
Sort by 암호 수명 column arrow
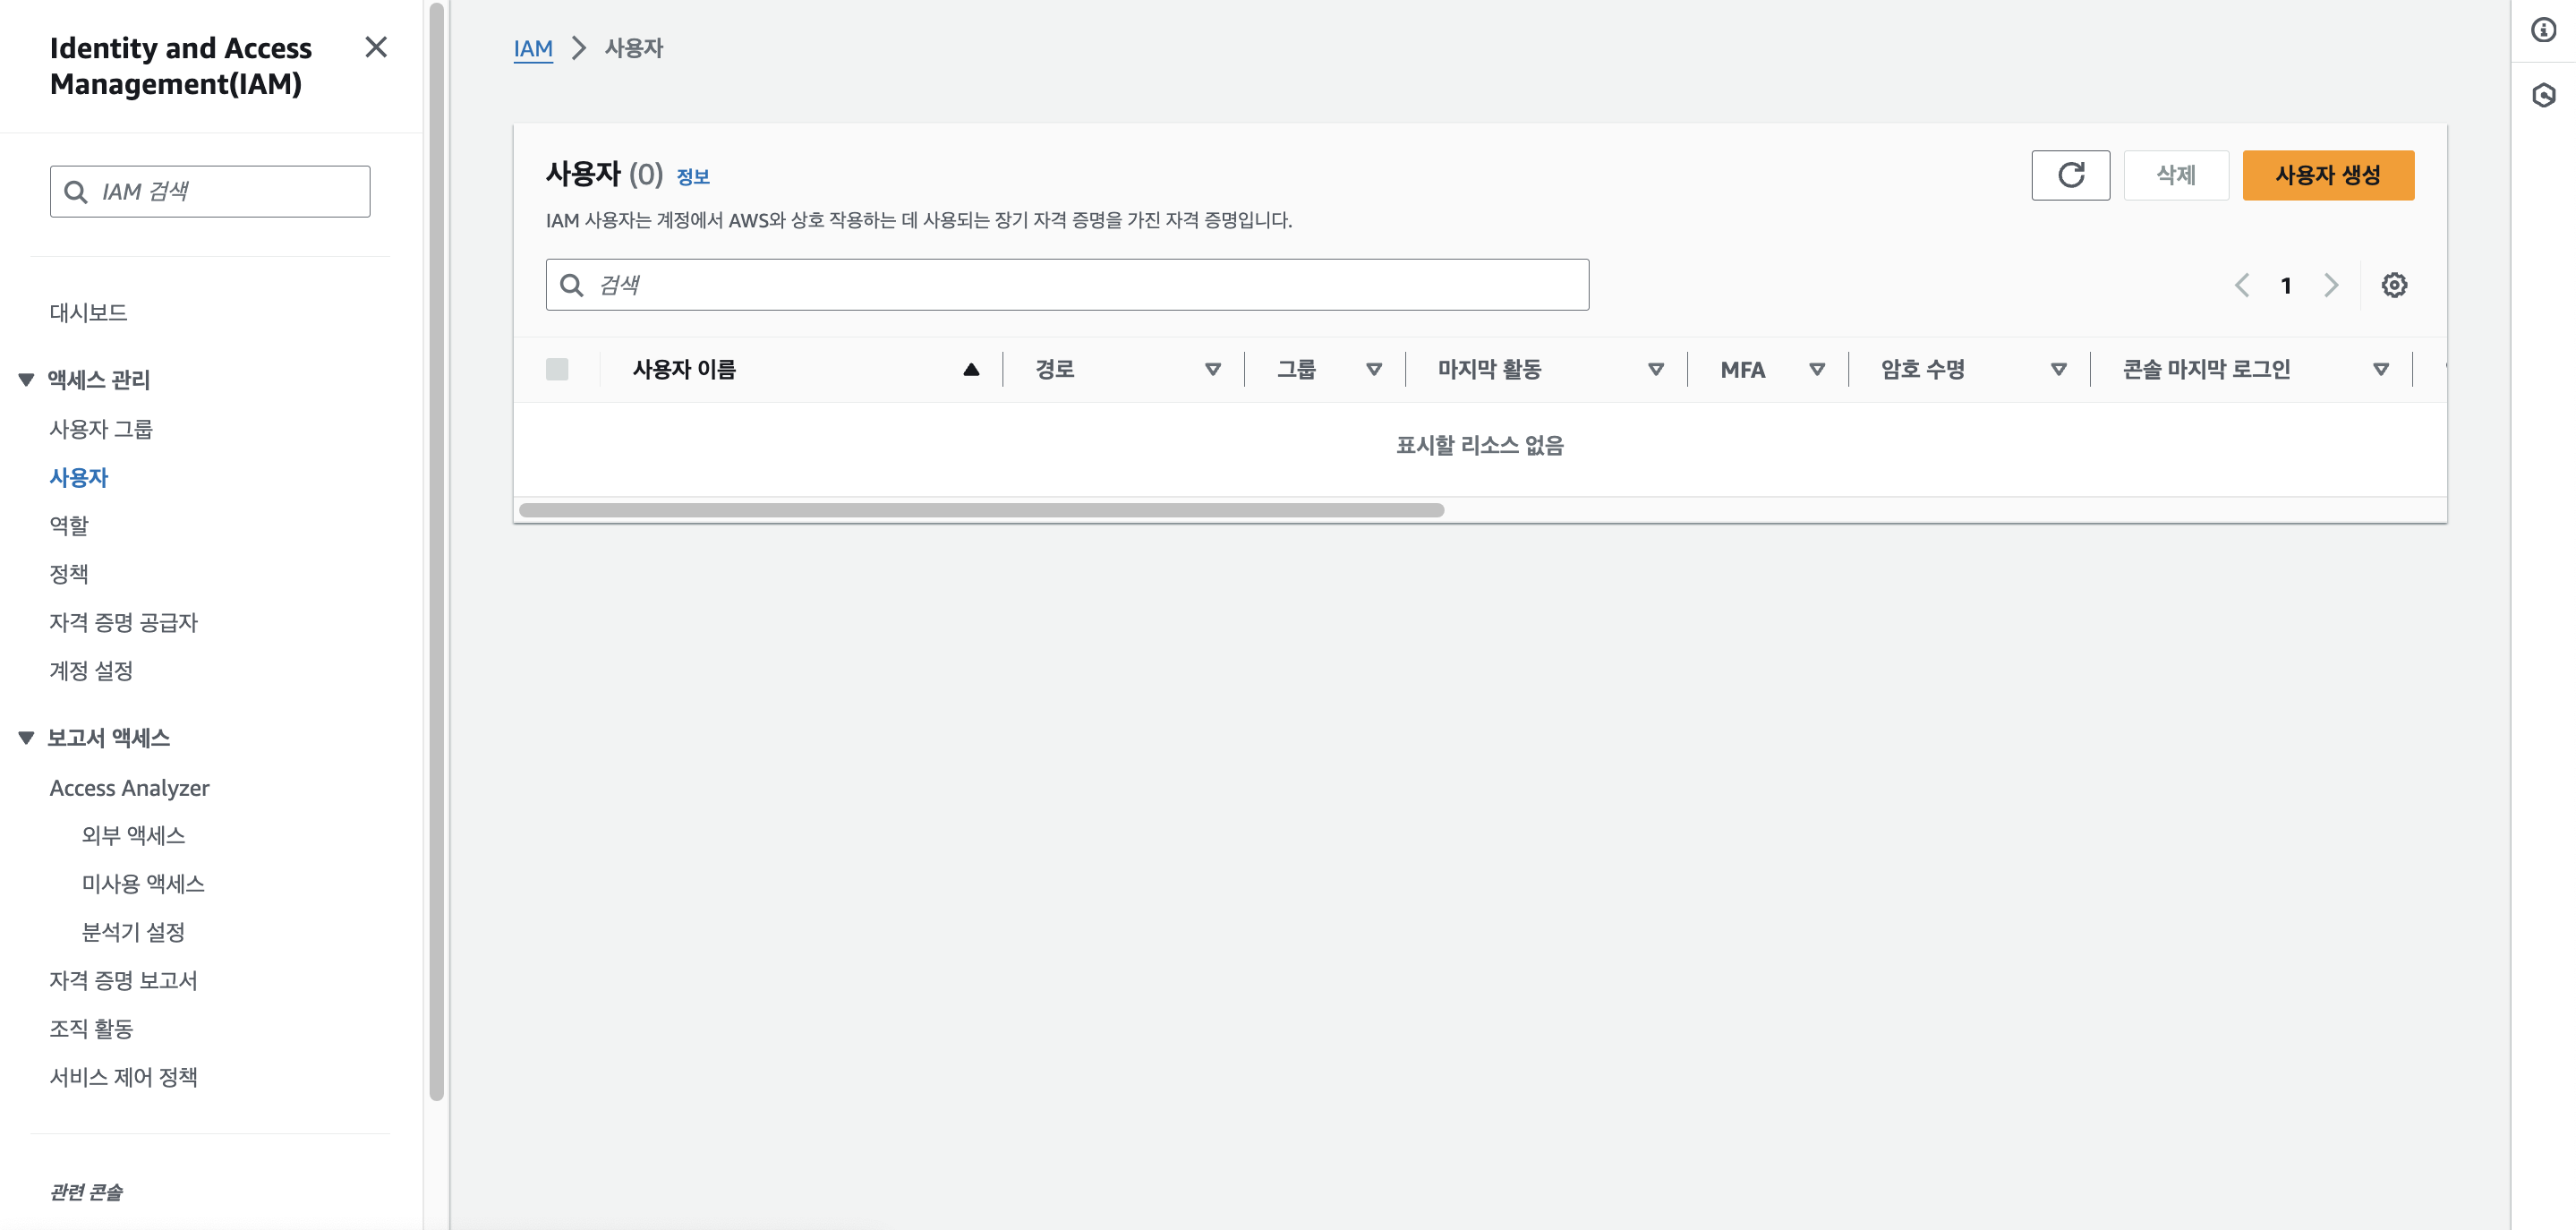pos(2058,369)
